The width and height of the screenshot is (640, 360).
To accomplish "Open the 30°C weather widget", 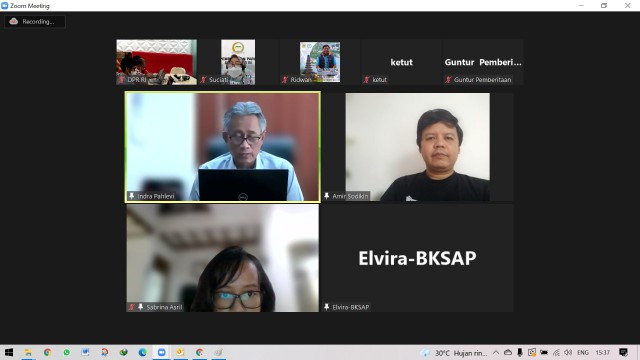I will tap(454, 353).
